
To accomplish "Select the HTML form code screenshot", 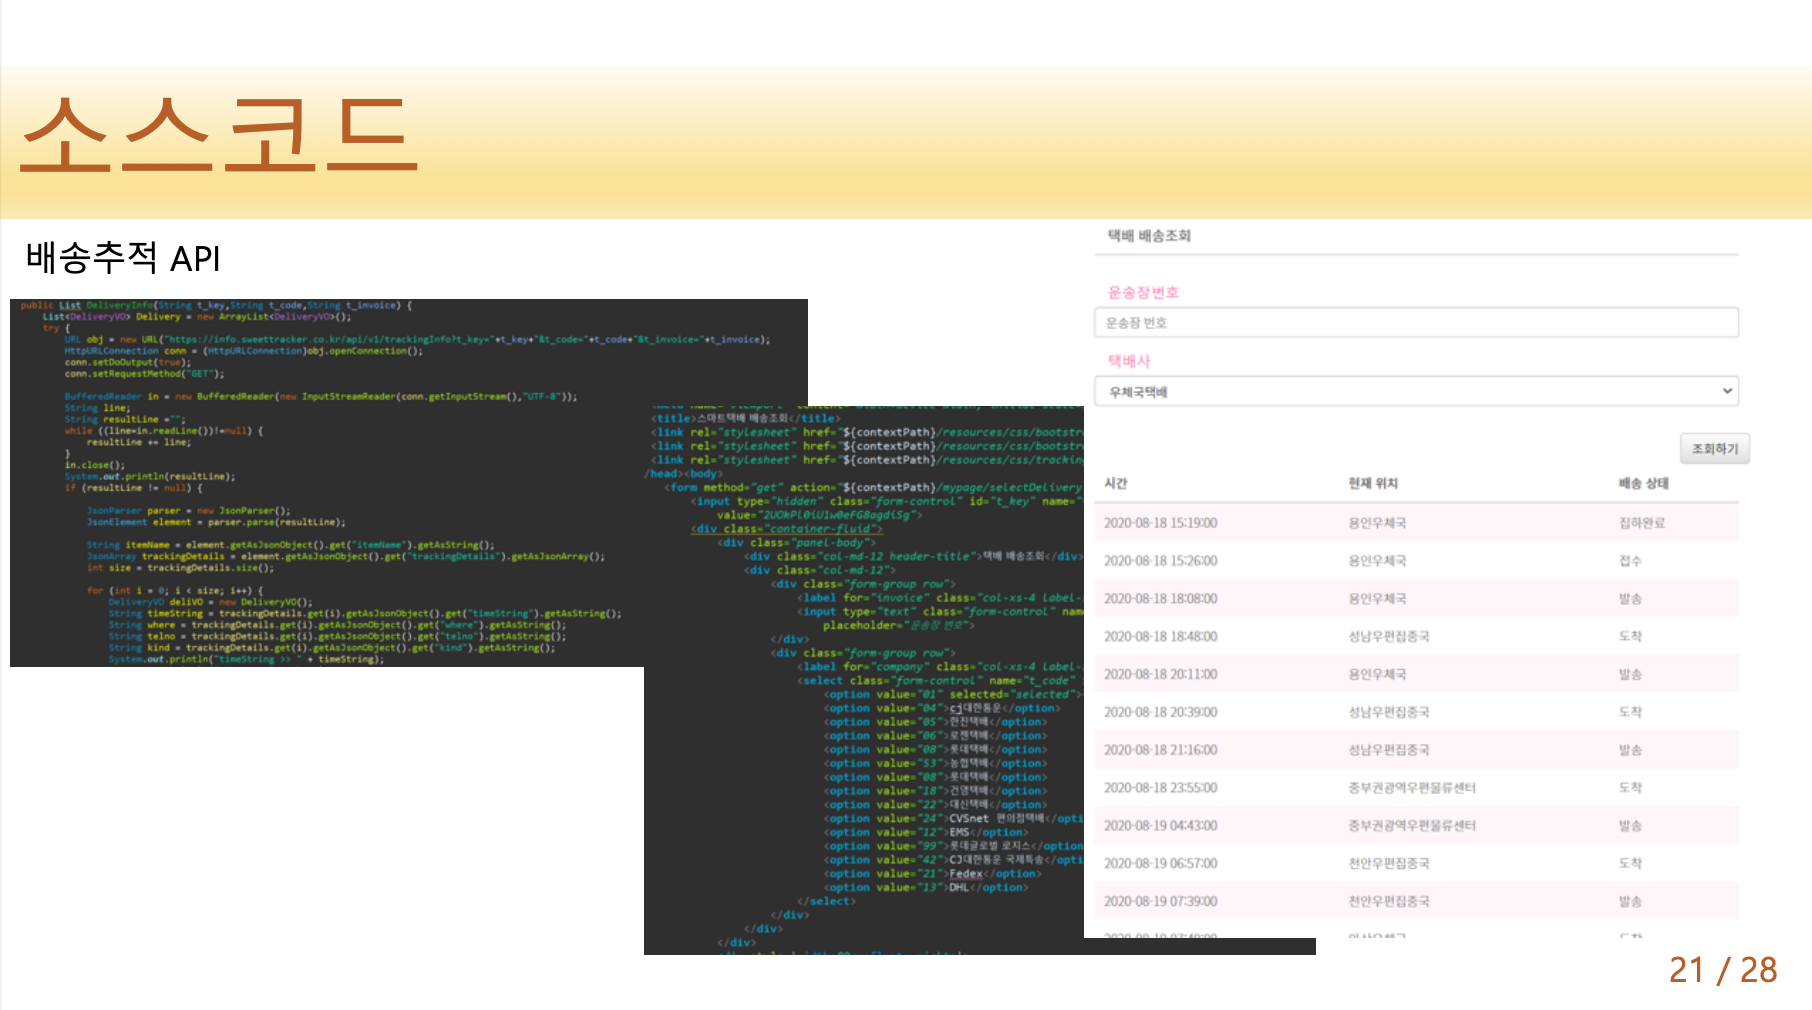I will pos(864,680).
